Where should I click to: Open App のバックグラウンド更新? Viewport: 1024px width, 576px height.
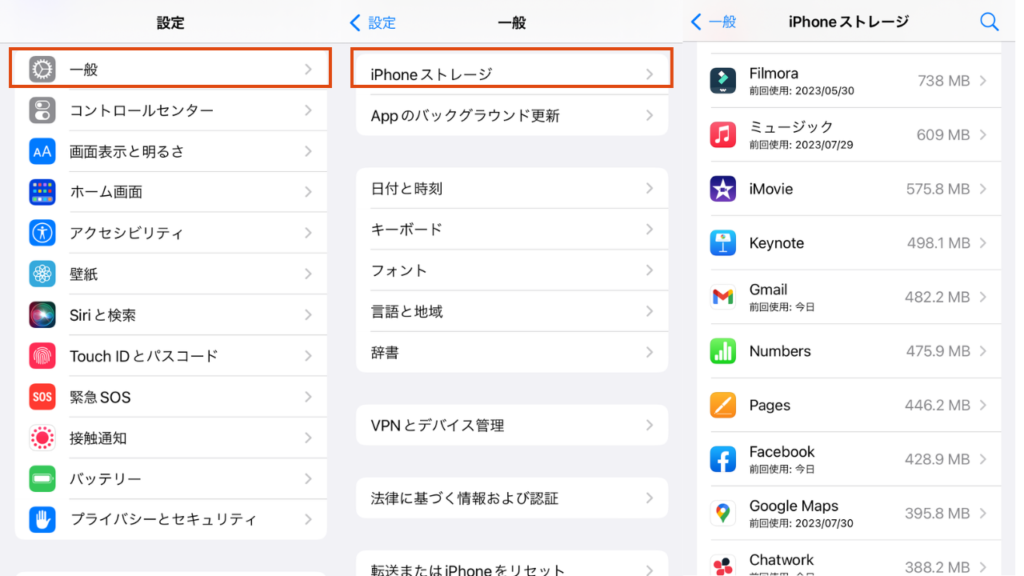tap(512, 116)
